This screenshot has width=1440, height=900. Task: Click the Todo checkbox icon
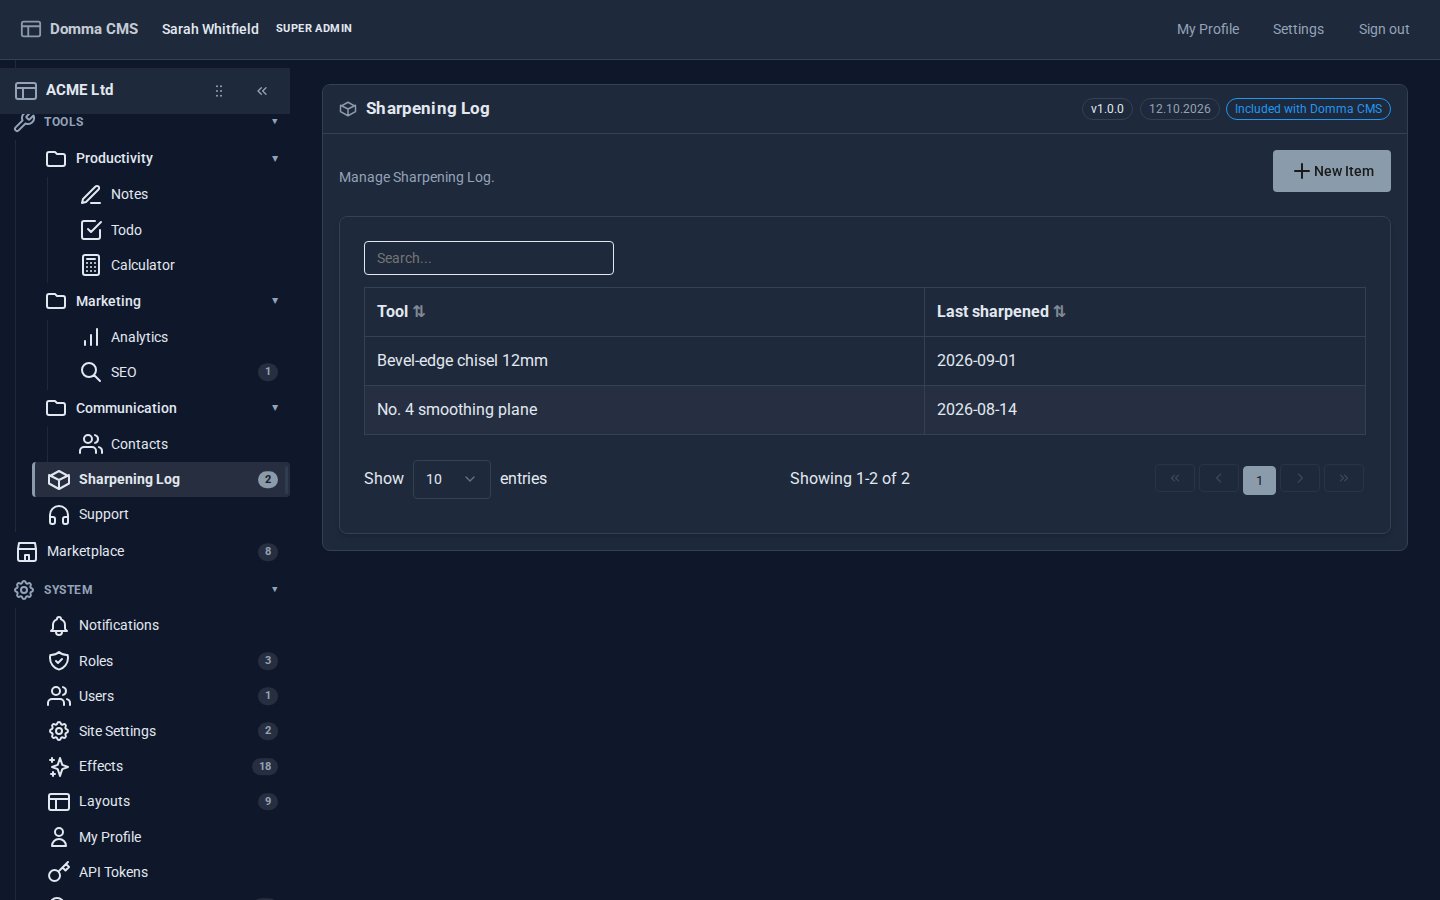tap(91, 230)
